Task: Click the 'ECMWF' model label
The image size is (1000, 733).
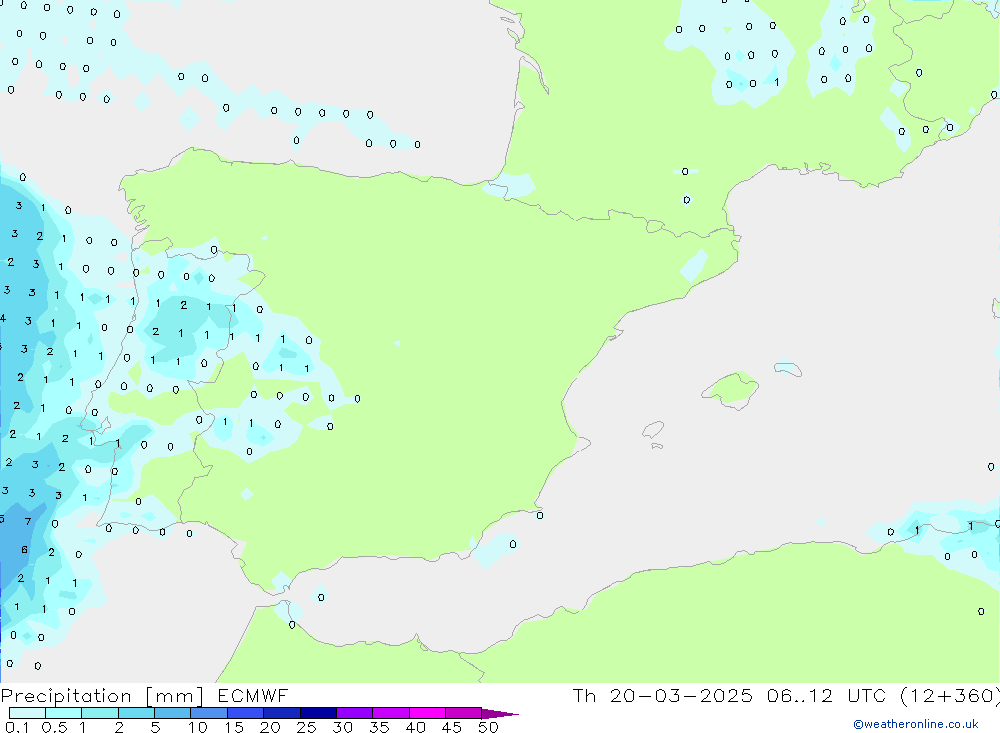Action: [x=253, y=695]
